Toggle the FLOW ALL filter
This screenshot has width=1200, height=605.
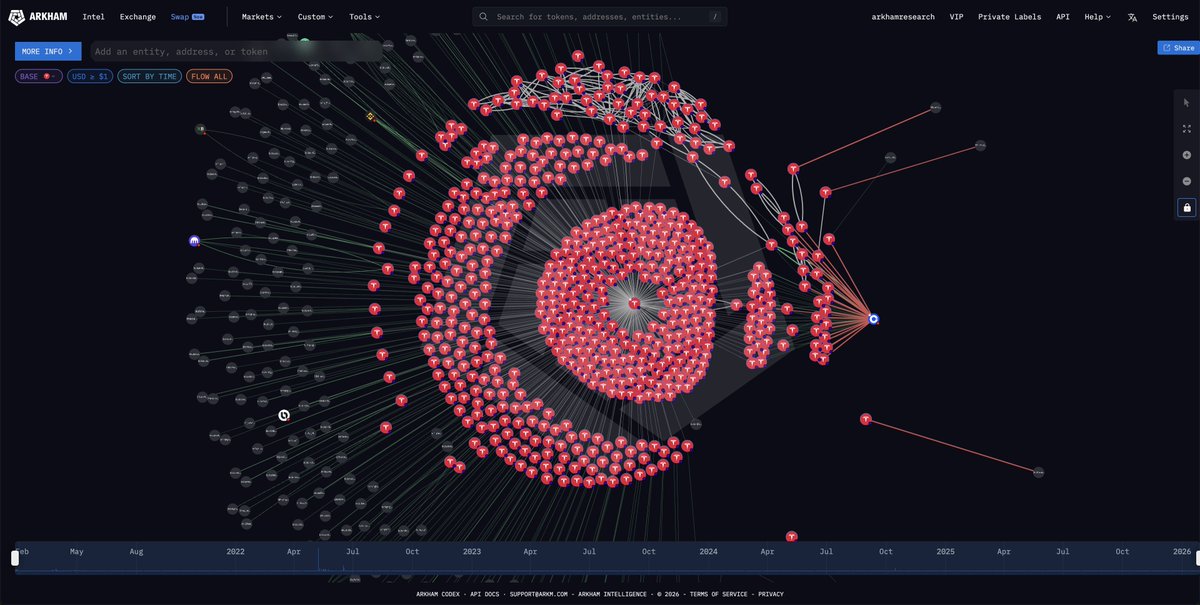click(x=209, y=76)
